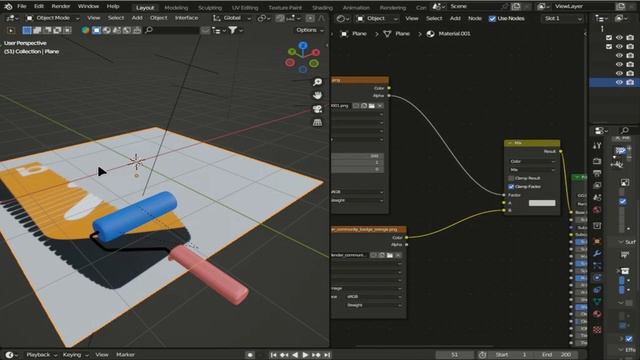Open the Object properties tab

[x=597, y=241]
